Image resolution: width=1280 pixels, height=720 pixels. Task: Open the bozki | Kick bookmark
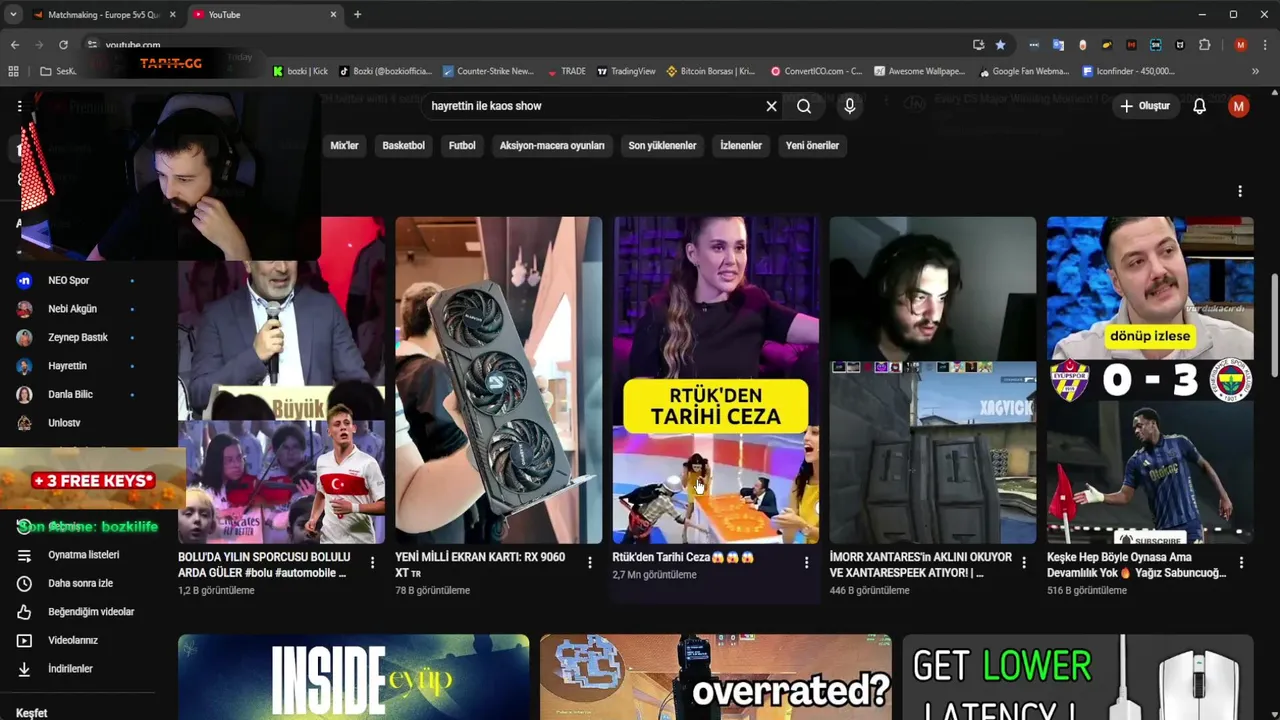pyautogui.click(x=300, y=71)
